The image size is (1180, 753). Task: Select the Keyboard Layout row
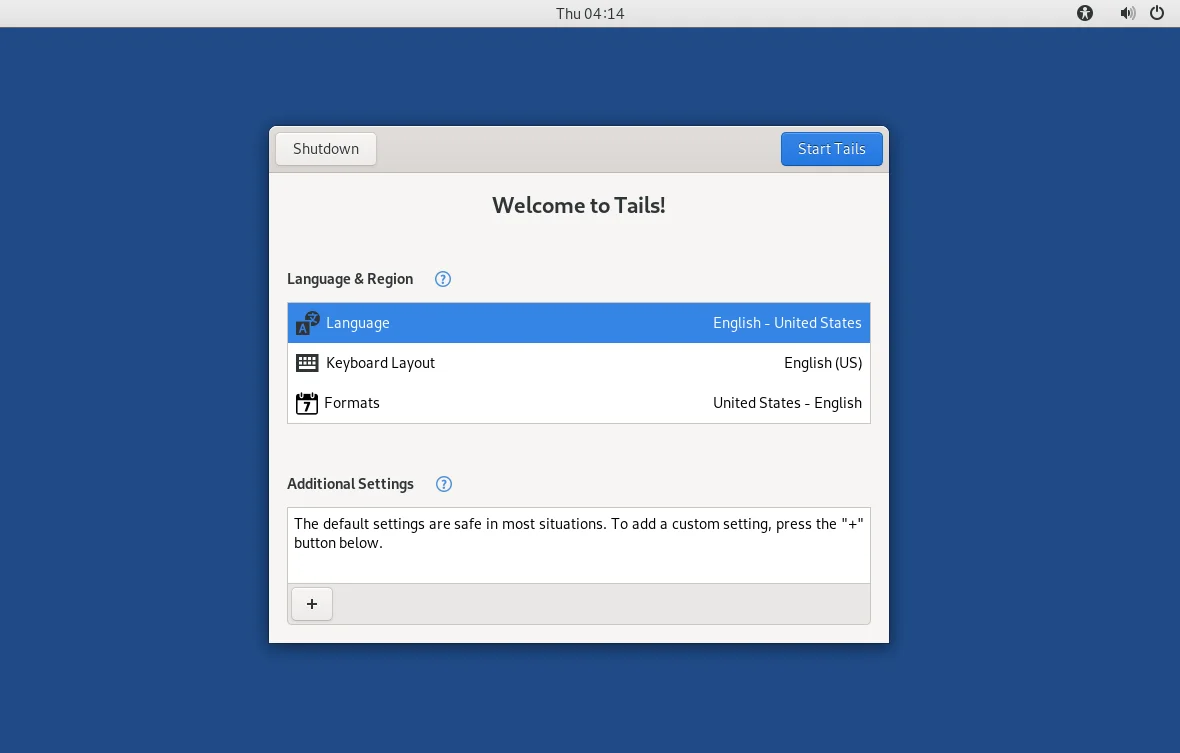[579, 363]
